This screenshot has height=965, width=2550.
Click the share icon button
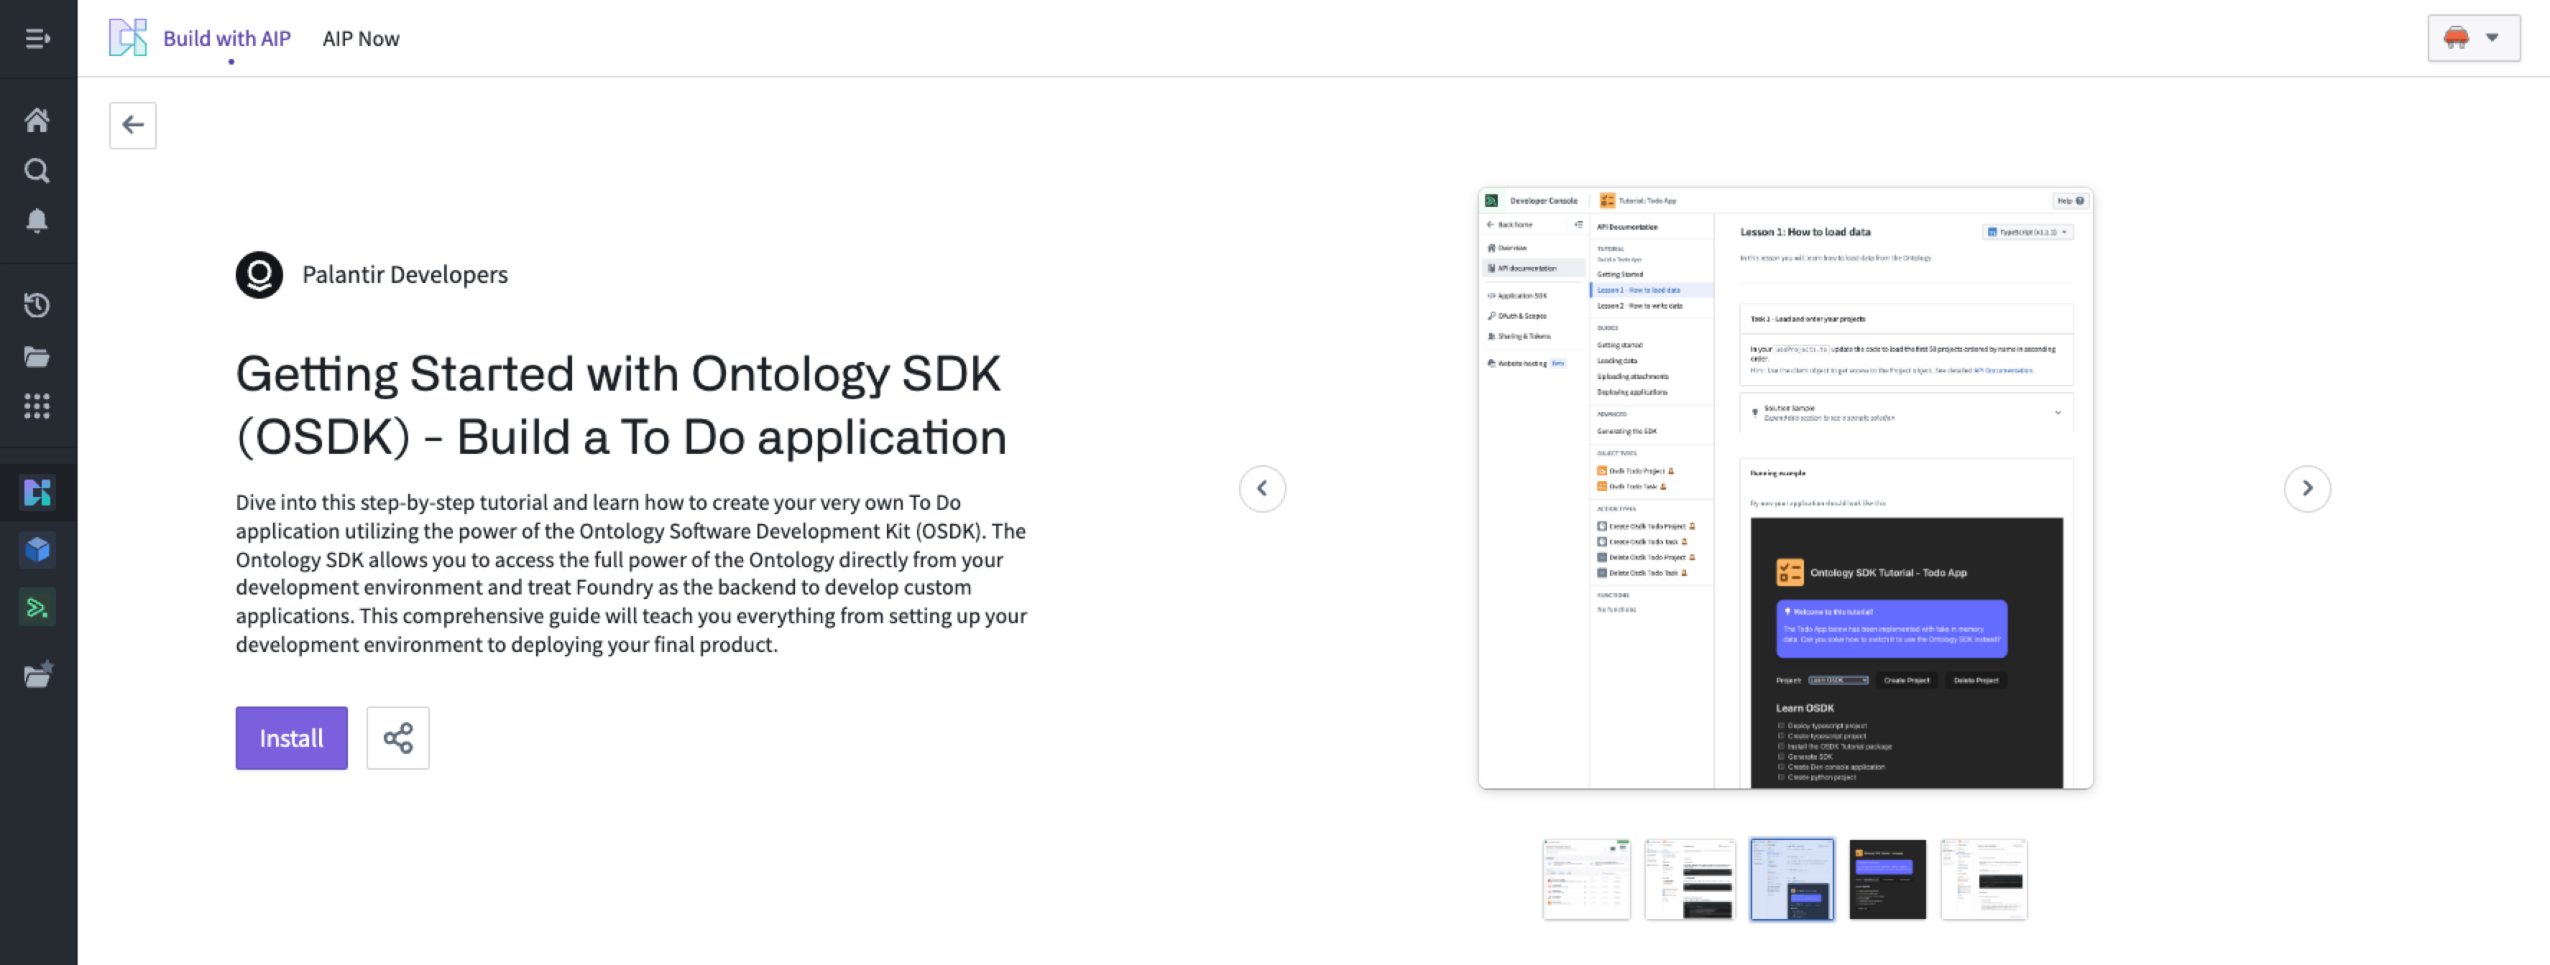click(398, 738)
